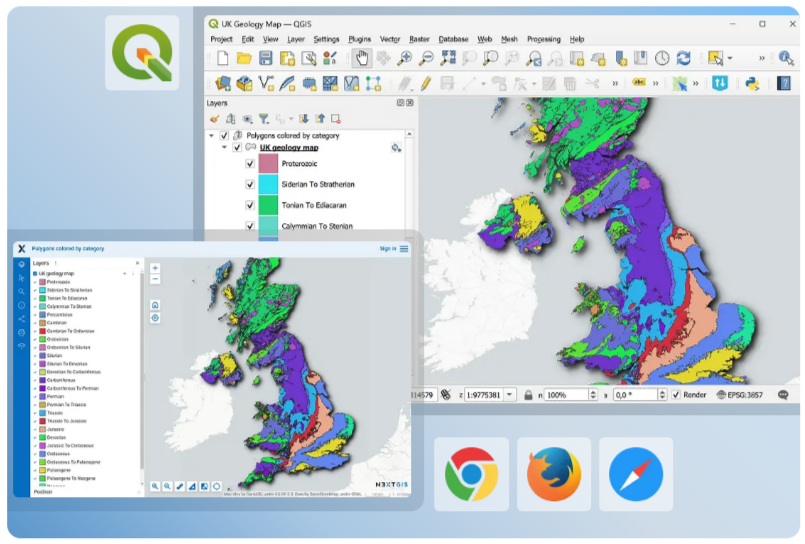Toggle the Siderian To Stratherian checkbox
Image resolution: width=805 pixels, height=544 pixels.
[x=250, y=184]
